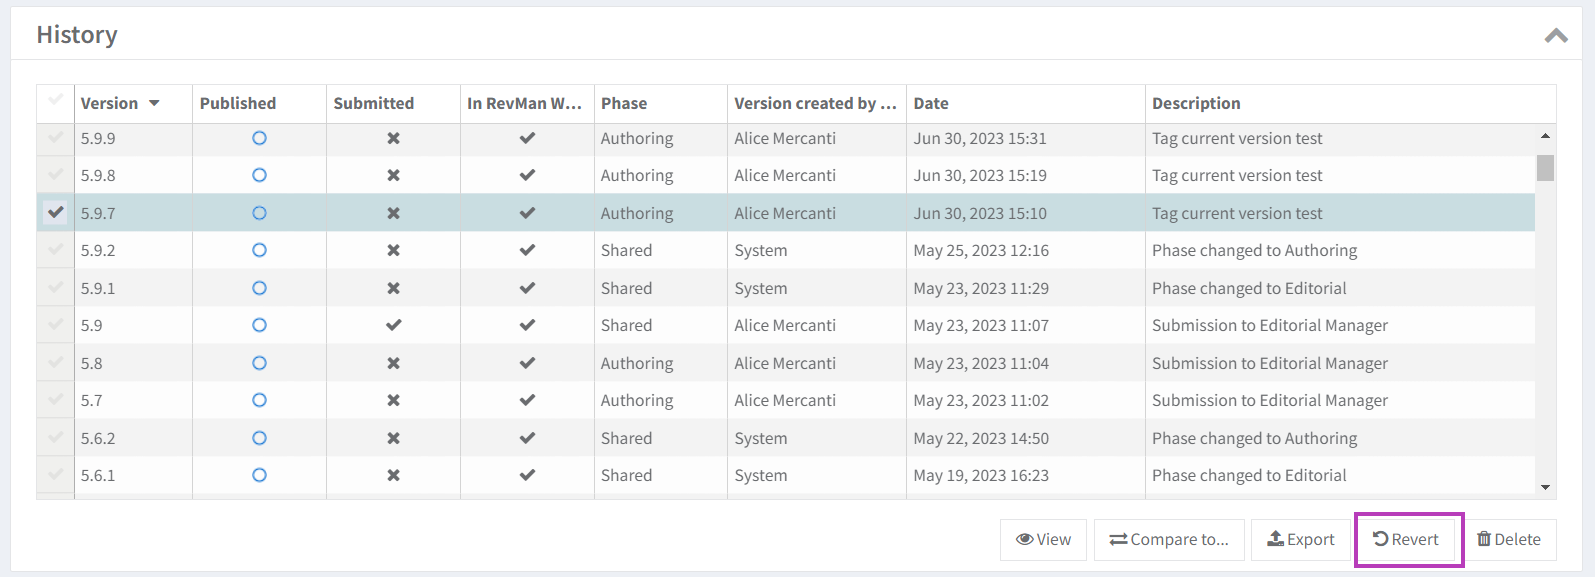Sort by the Date column header
The height and width of the screenshot is (577, 1595).
[931, 103]
